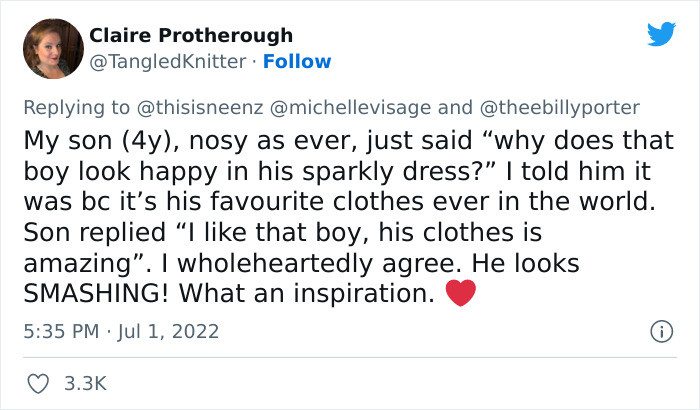700x410 pixels.
Task: Click the Twitter bird logo
Action: click(661, 34)
